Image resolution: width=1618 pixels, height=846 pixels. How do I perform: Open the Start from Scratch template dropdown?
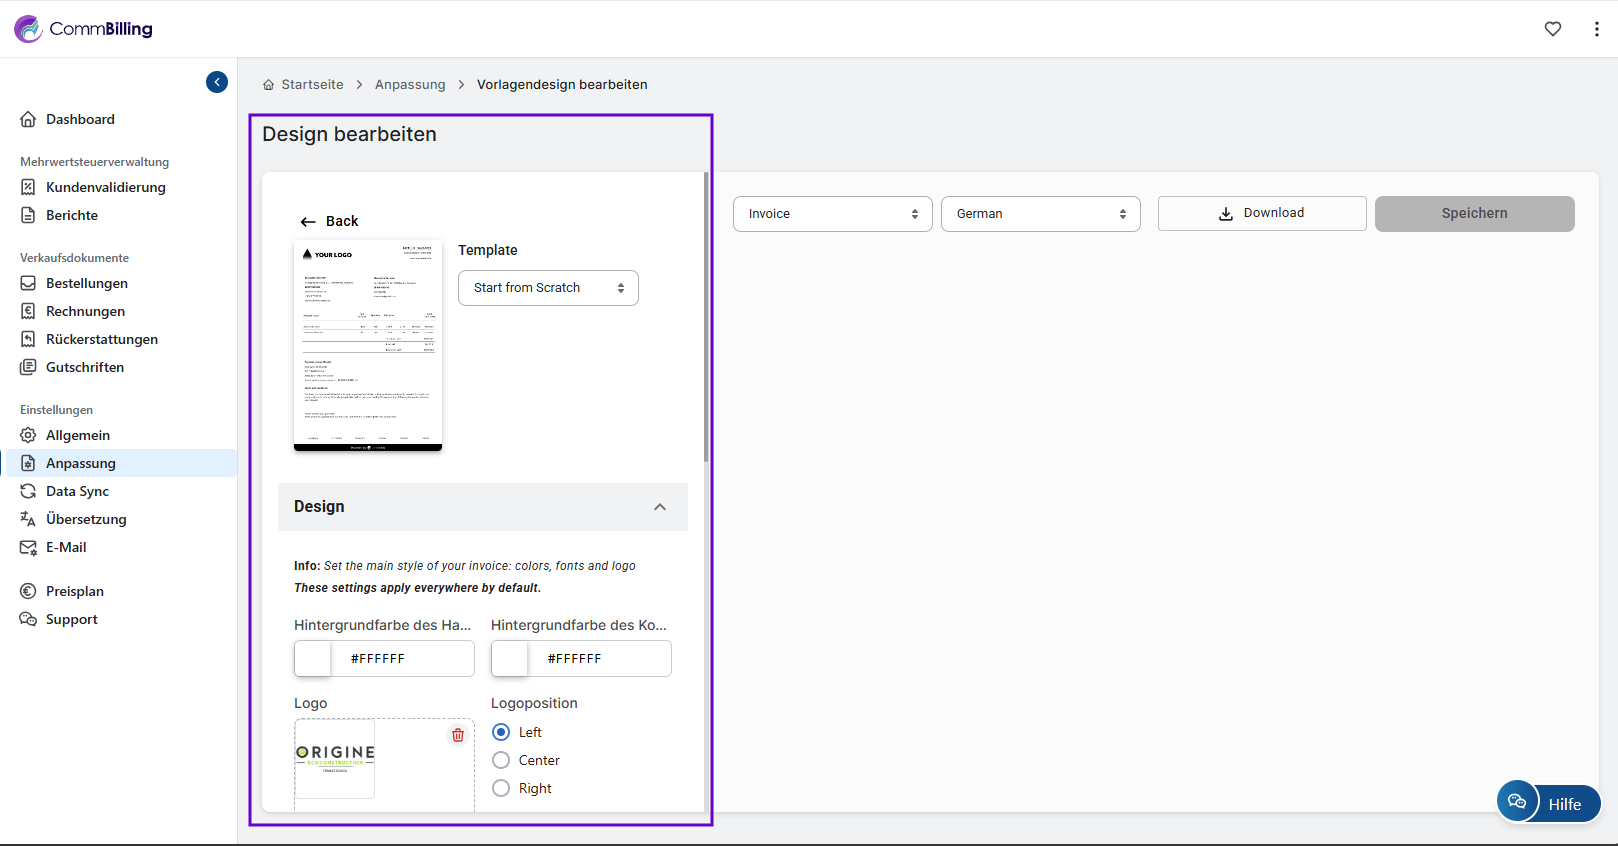(548, 288)
